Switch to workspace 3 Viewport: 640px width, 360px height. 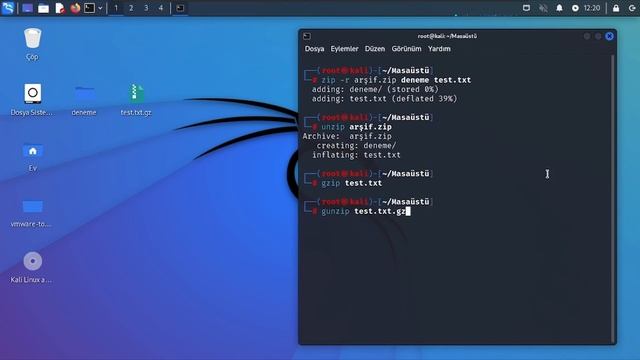pyautogui.click(x=146, y=8)
